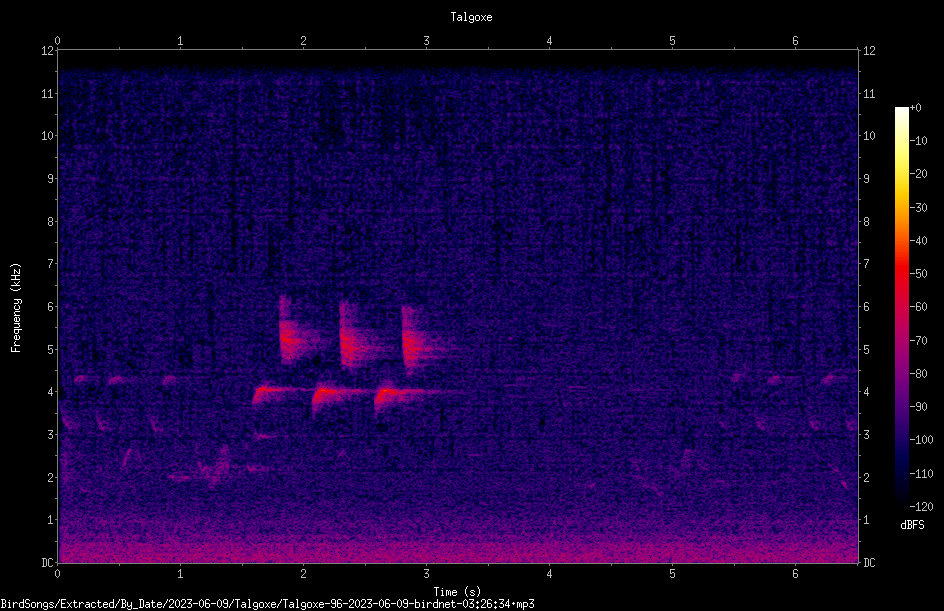Click the 1 second tick on bottom time axis
944x611 pixels.
180,574
